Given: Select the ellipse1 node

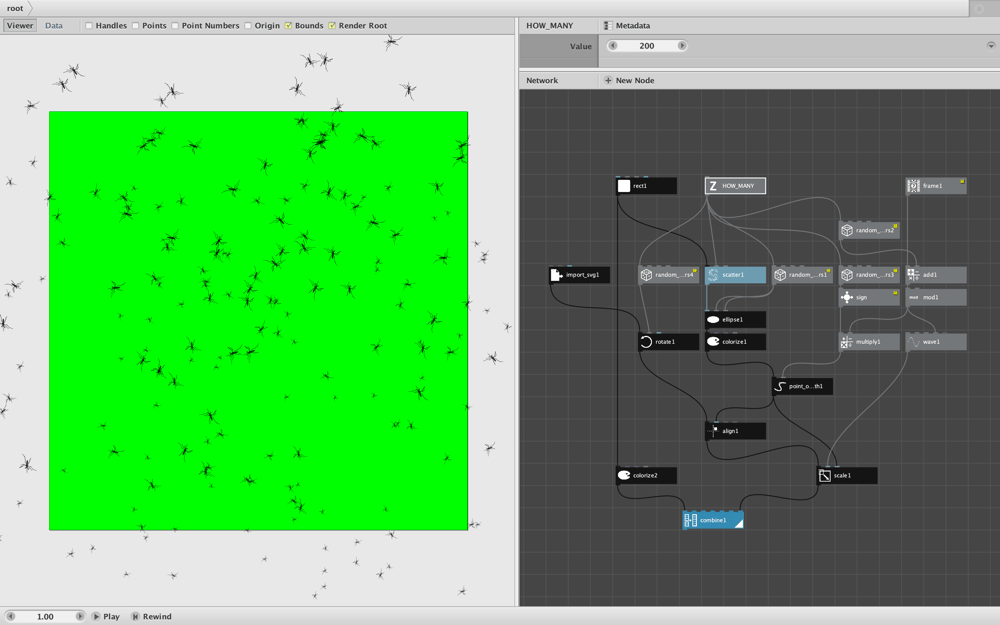Looking at the screenshot, I should click(735, 320).
